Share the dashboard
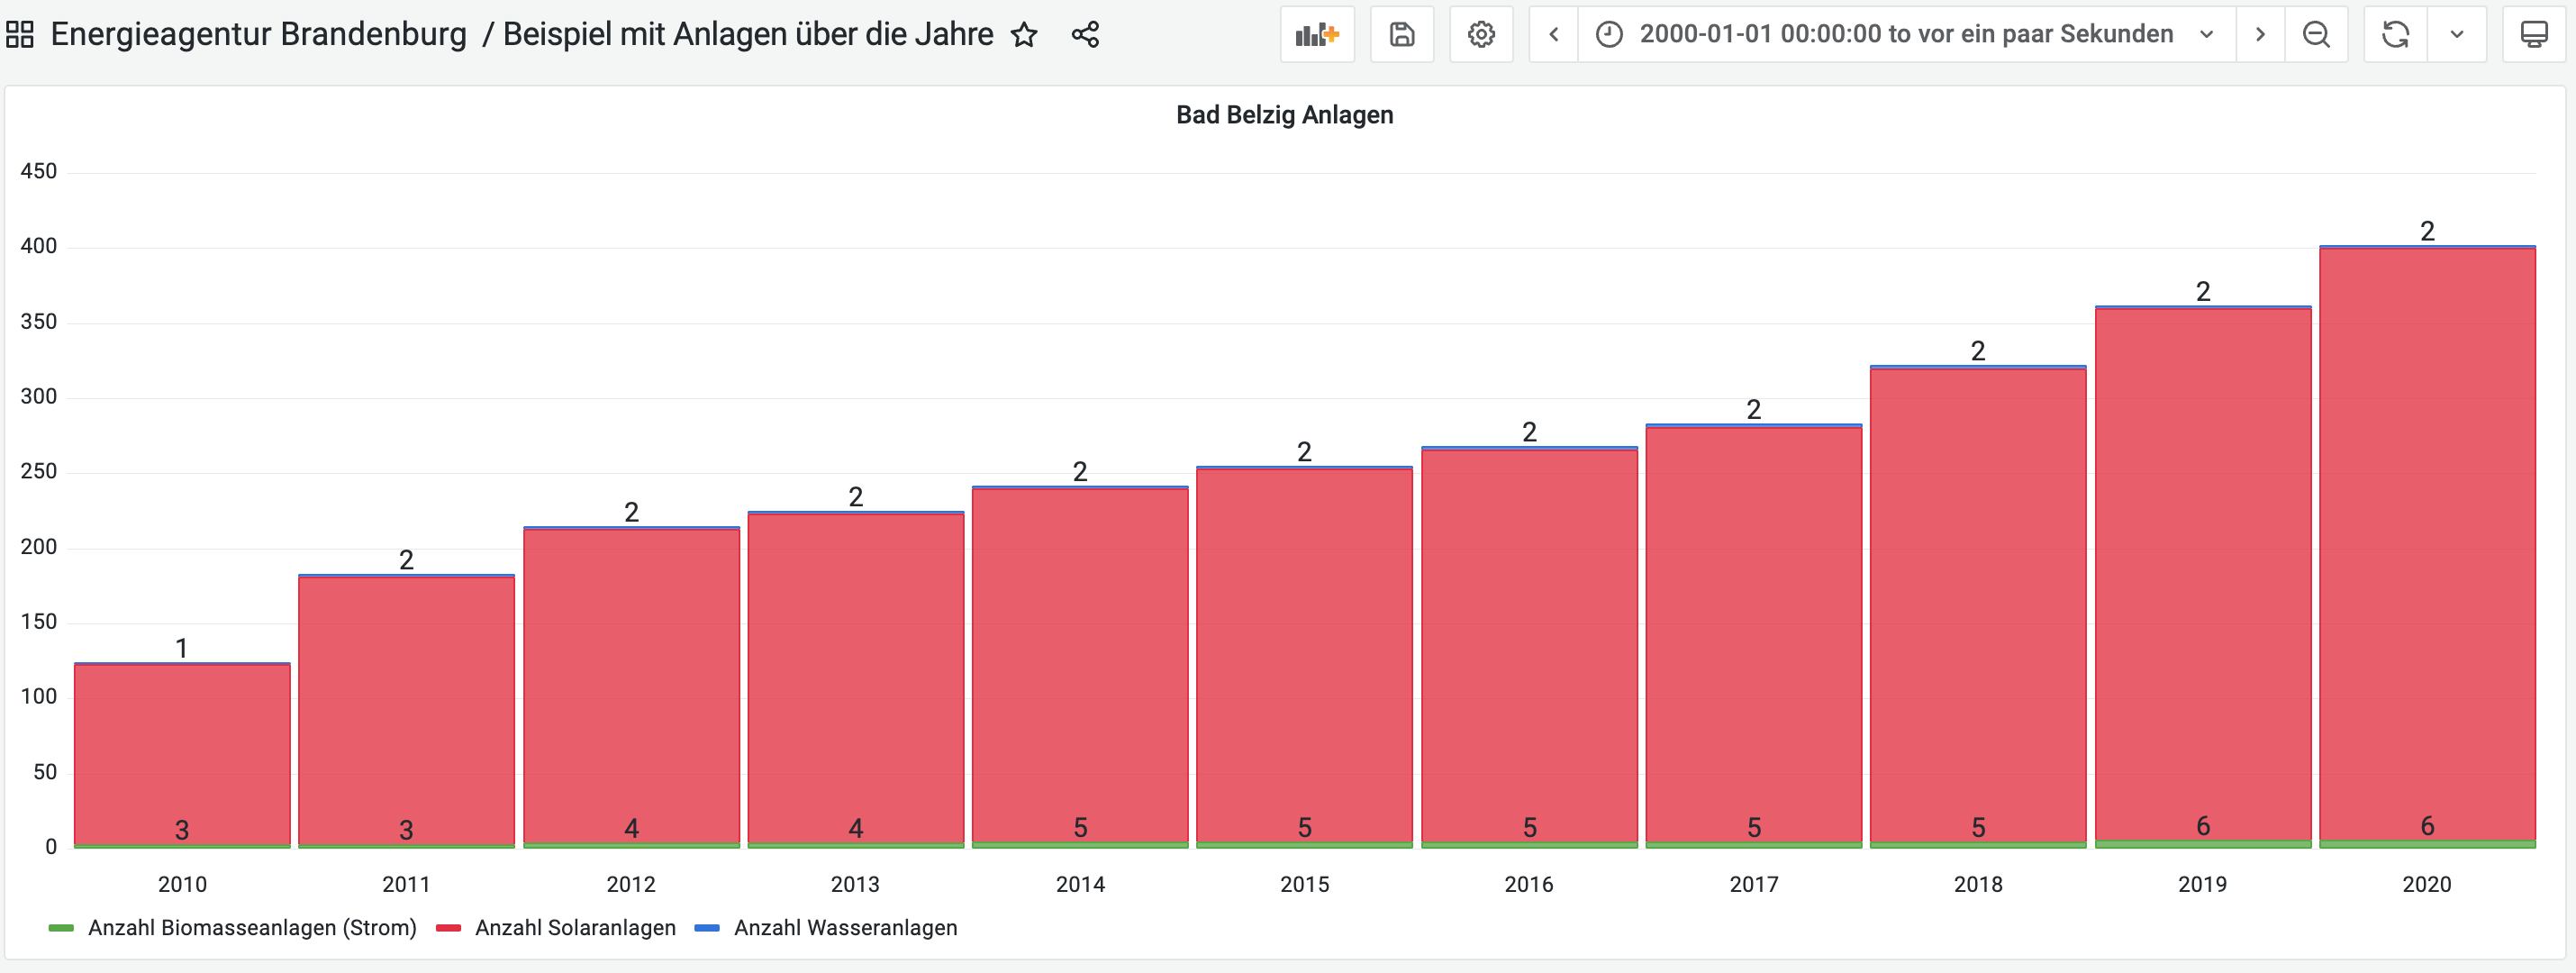Image resolution: width=2576 pixels, height=973 pixels. tap(1086, 33)
